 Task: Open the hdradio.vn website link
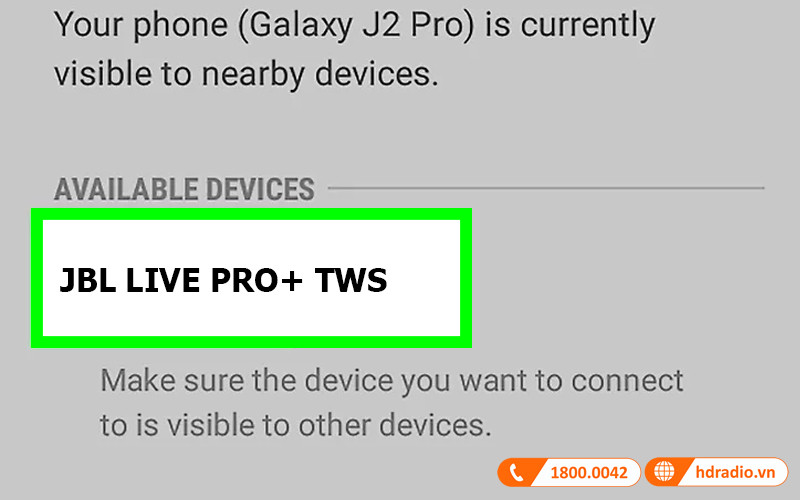[x=735, y=472]
